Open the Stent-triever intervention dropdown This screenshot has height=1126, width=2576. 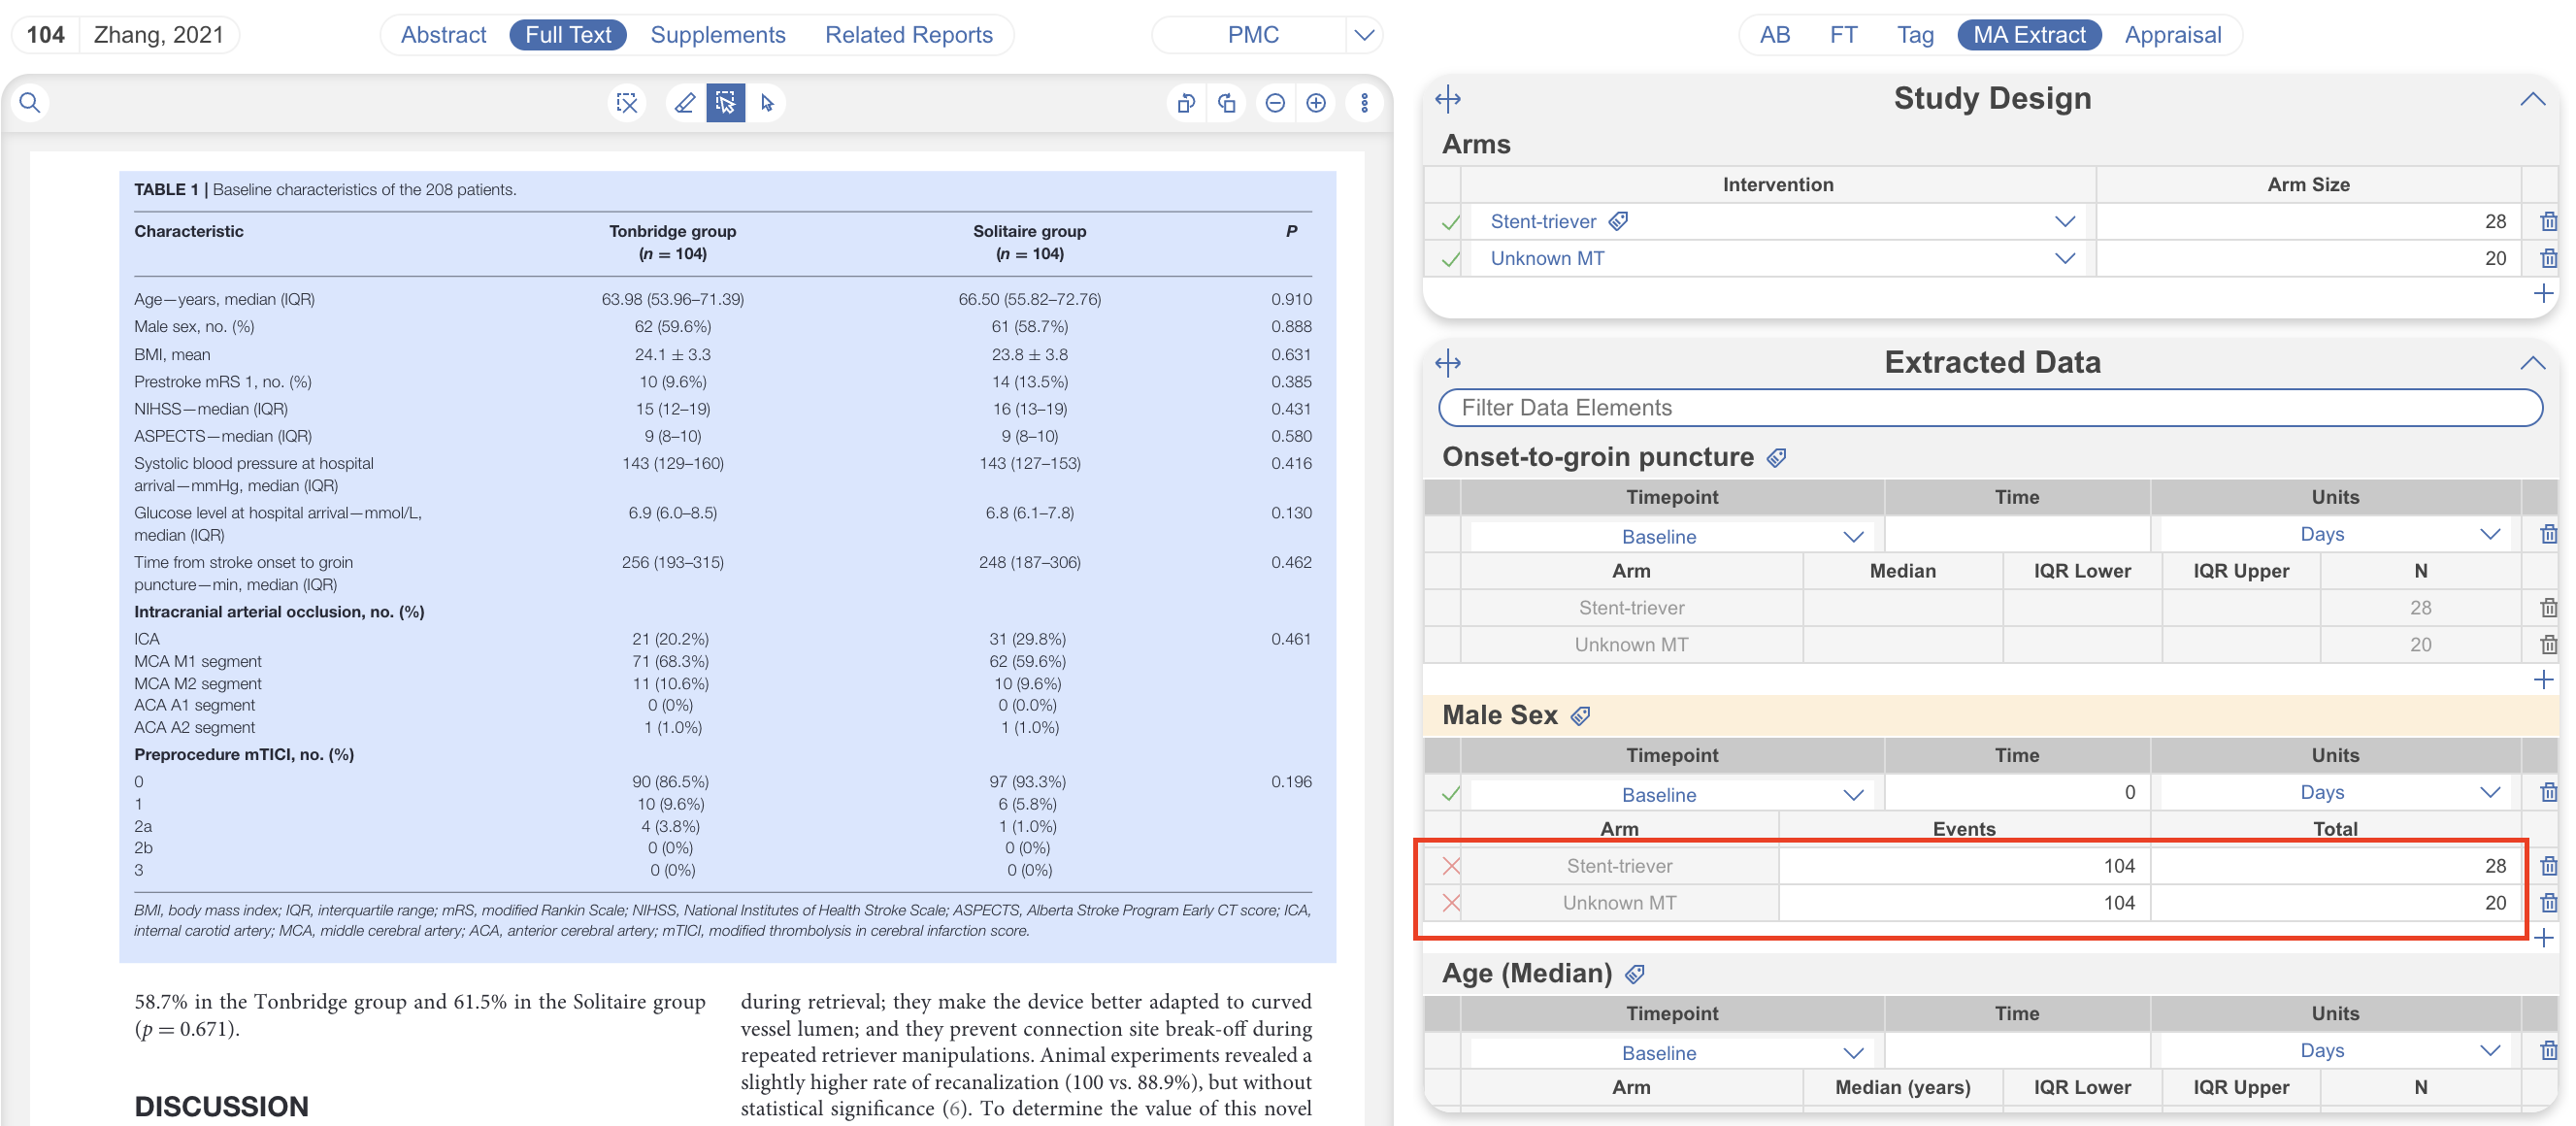[x=2064, y=222]
